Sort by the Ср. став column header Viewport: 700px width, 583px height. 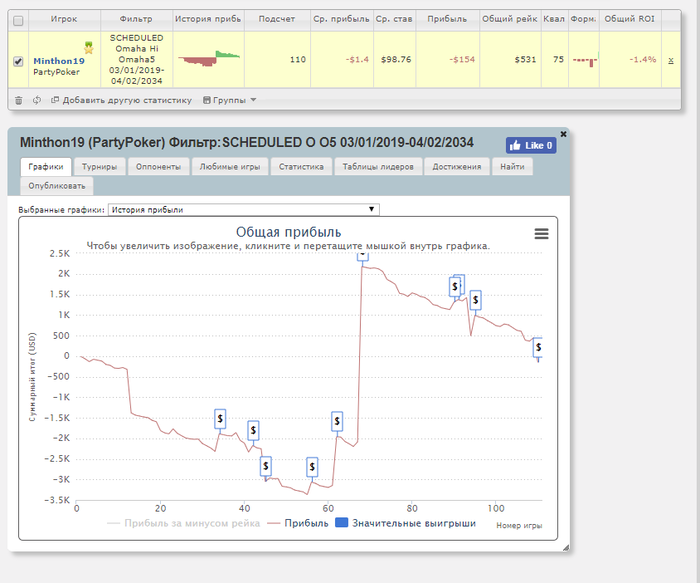tap(394, 19)
